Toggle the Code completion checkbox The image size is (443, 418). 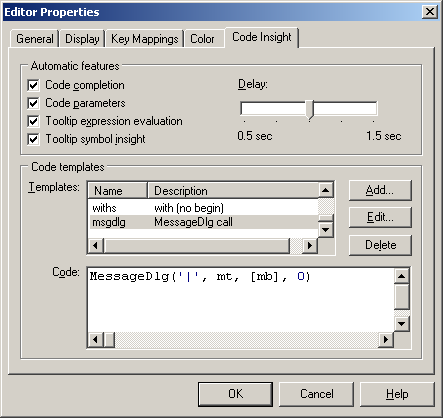[x=33, y=85]
